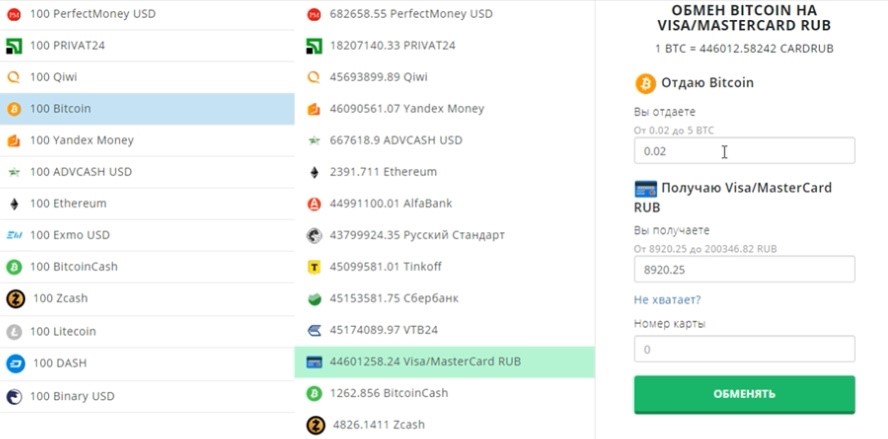Select 100 BitcoinCash to give
Image resolution: width=888 pixels, height=439 pixels.
tap(147, 267)
